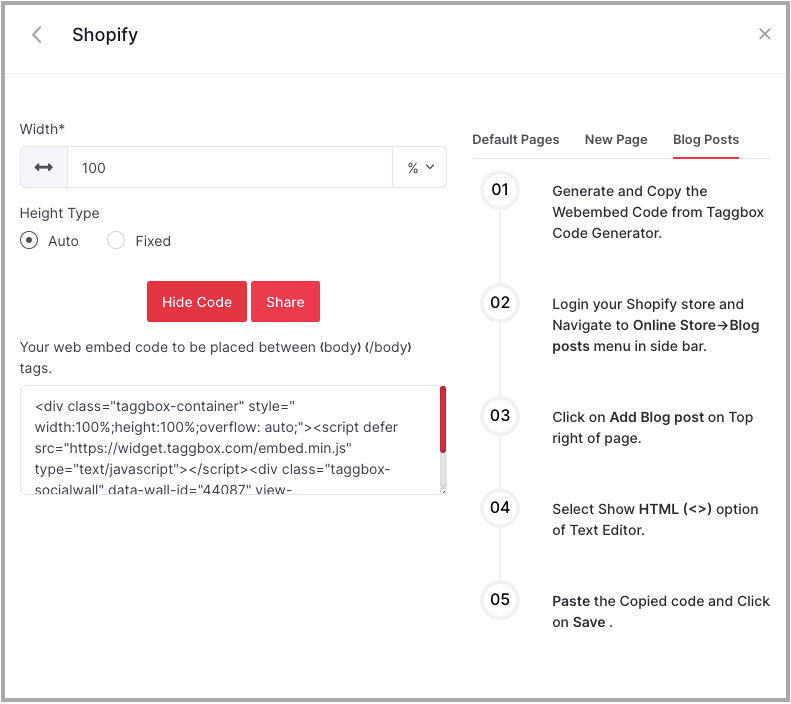Click the back arrow beside Shopify
Viewport: 791px width, 704px height.
[x=37, y=35]
